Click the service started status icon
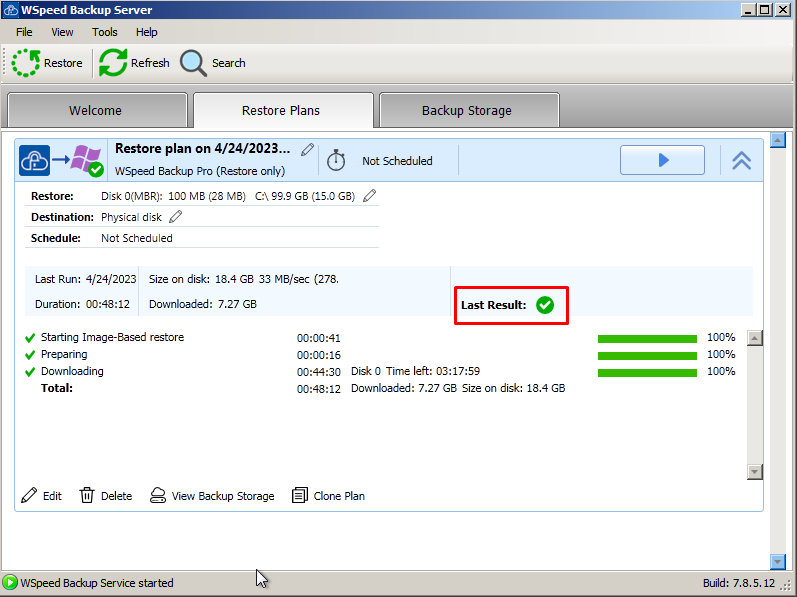The image size is (797, 597). click(10, 583)
